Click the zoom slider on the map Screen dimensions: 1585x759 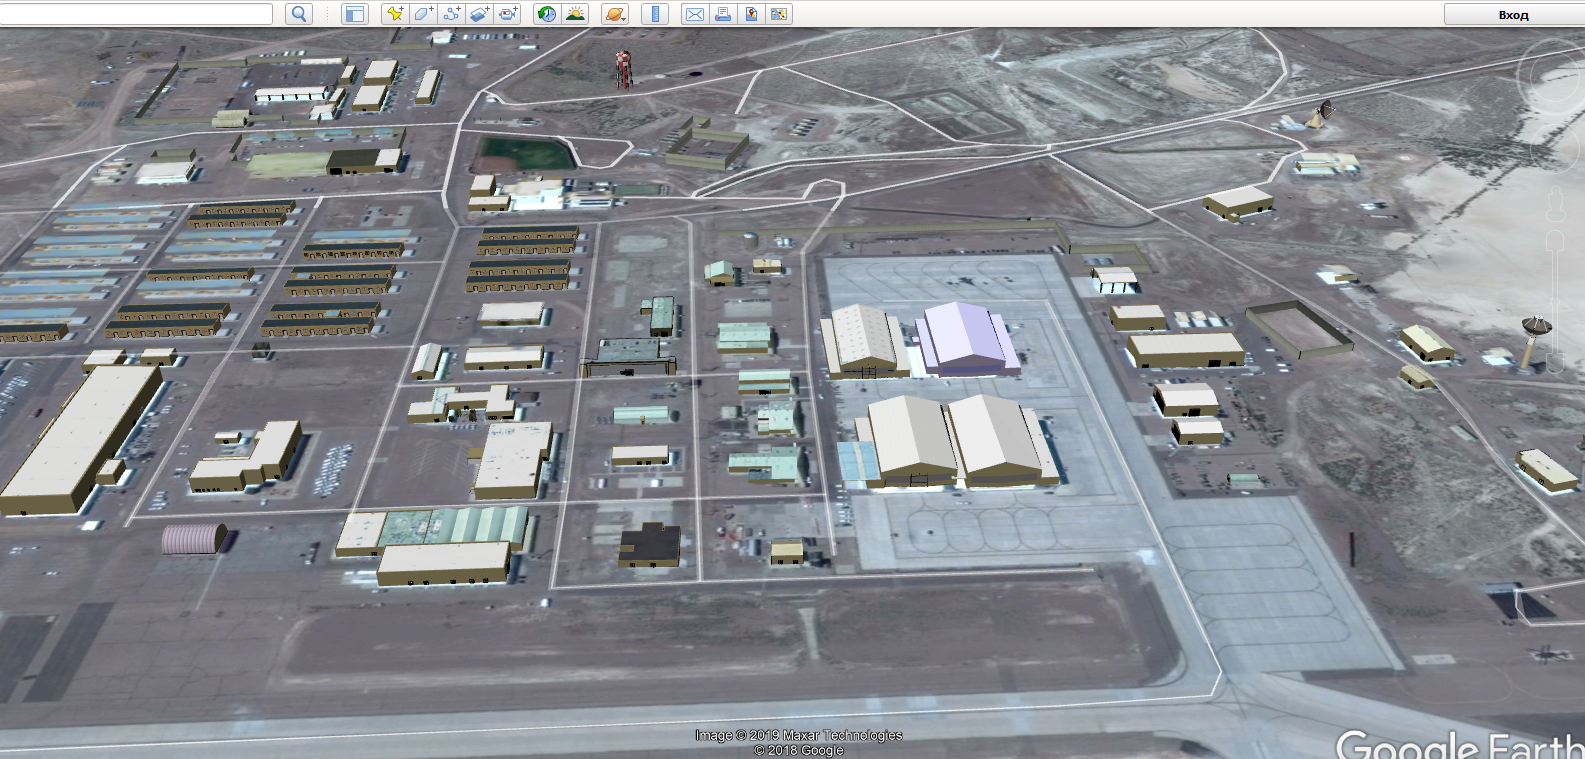(1555, 290)
